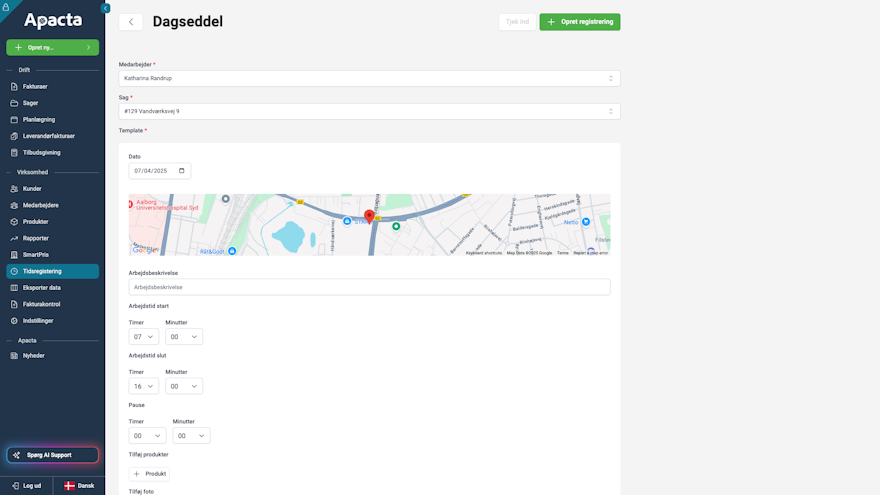Open Arbejdstid start Timer dropdown
Screen dimensions: 880x495
(144, 337)
